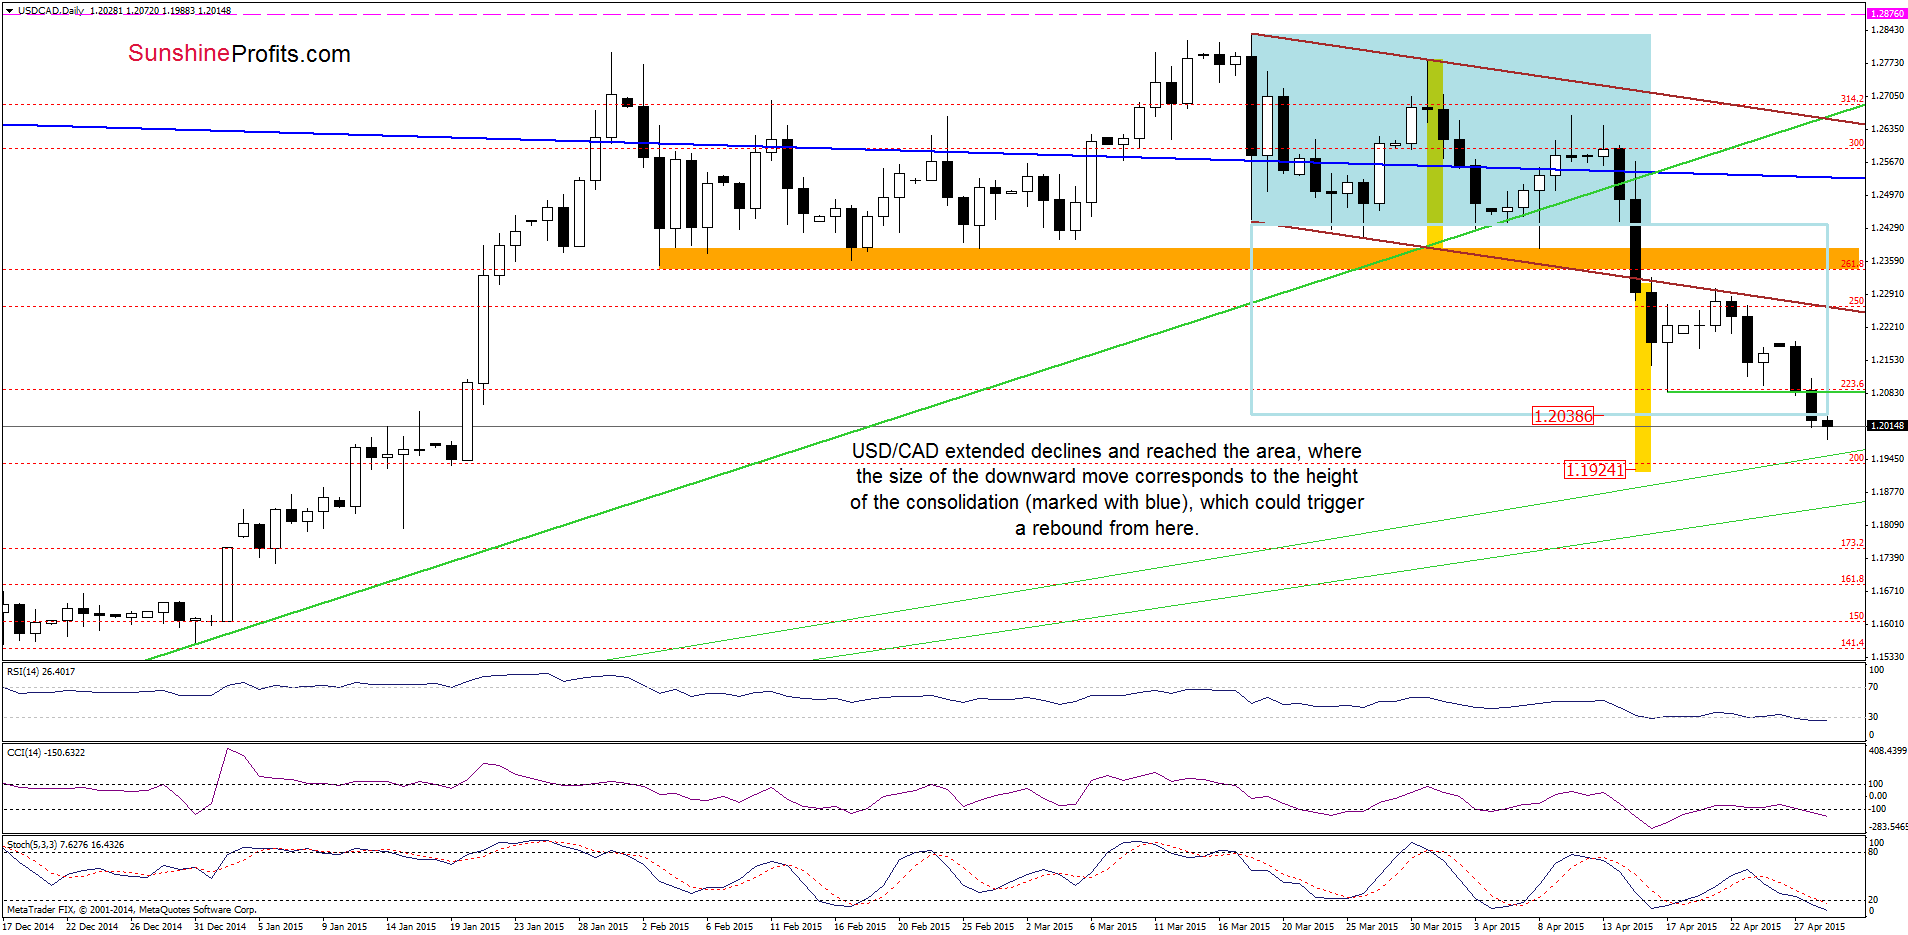This screenshot has height=935, width=1908.
Task: Click the tall yellow measurement bar below the consolidation
Action: pyautogui.click(x=1642, y=378)
